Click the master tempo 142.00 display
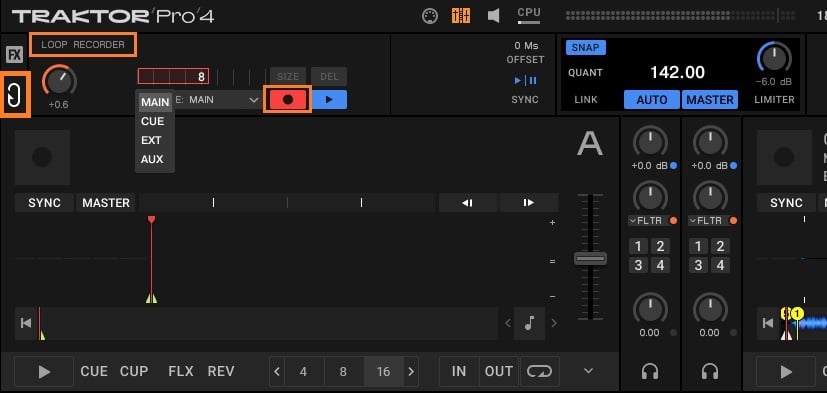Screen dimensions: 827x393 pos(677,72)
